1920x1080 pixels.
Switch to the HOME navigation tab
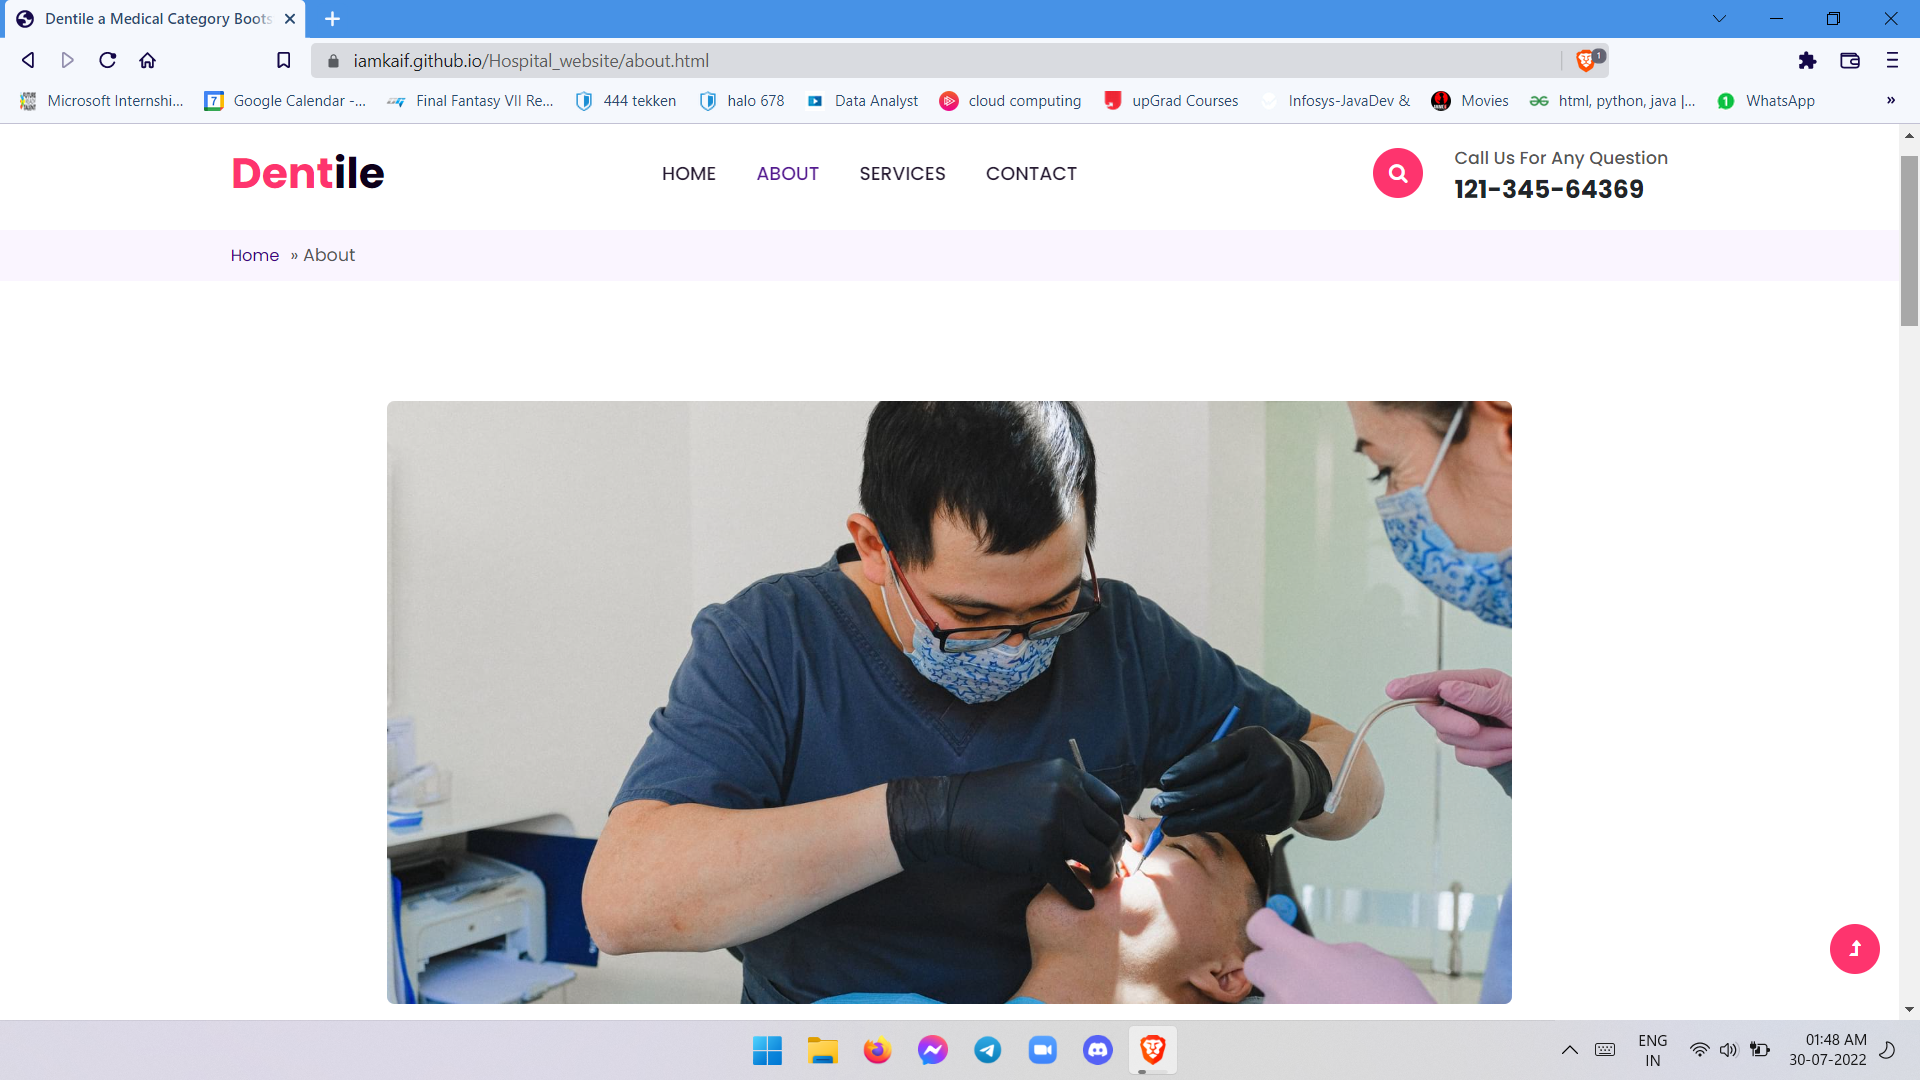click(x=689, y=173)
